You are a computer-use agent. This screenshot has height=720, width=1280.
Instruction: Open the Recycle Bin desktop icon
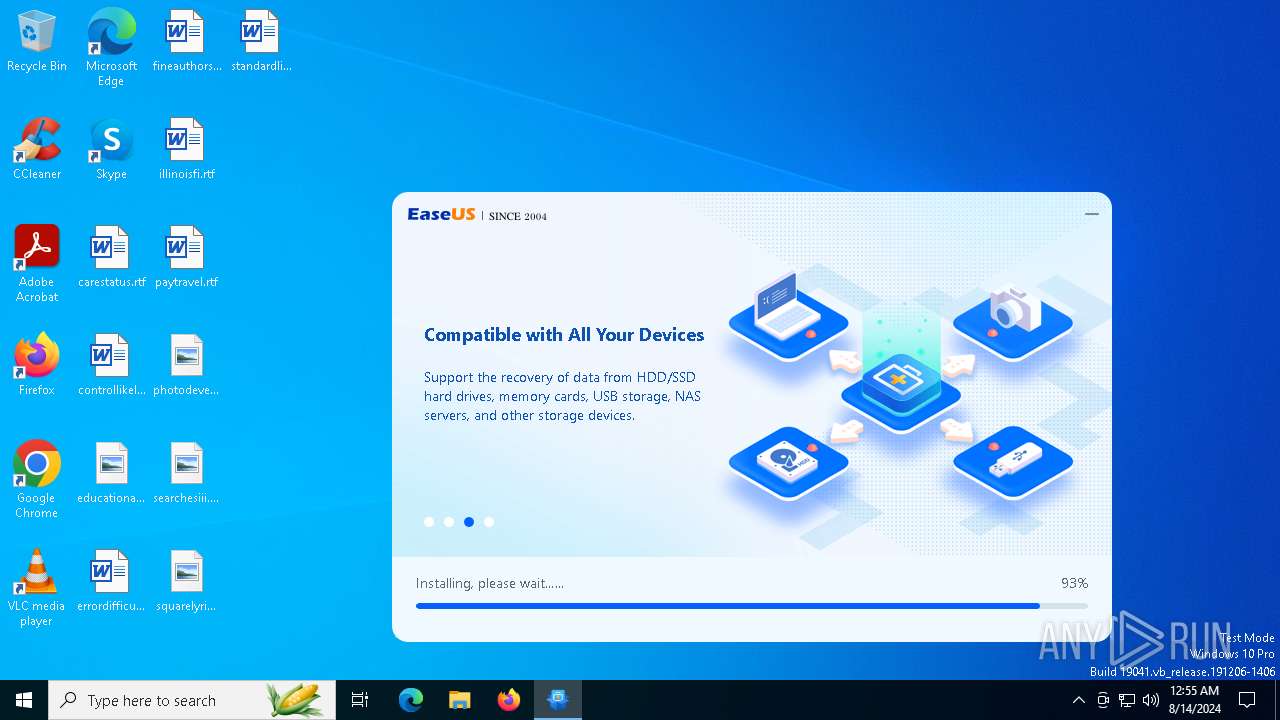pyautogui.click(x=37, y=42)
